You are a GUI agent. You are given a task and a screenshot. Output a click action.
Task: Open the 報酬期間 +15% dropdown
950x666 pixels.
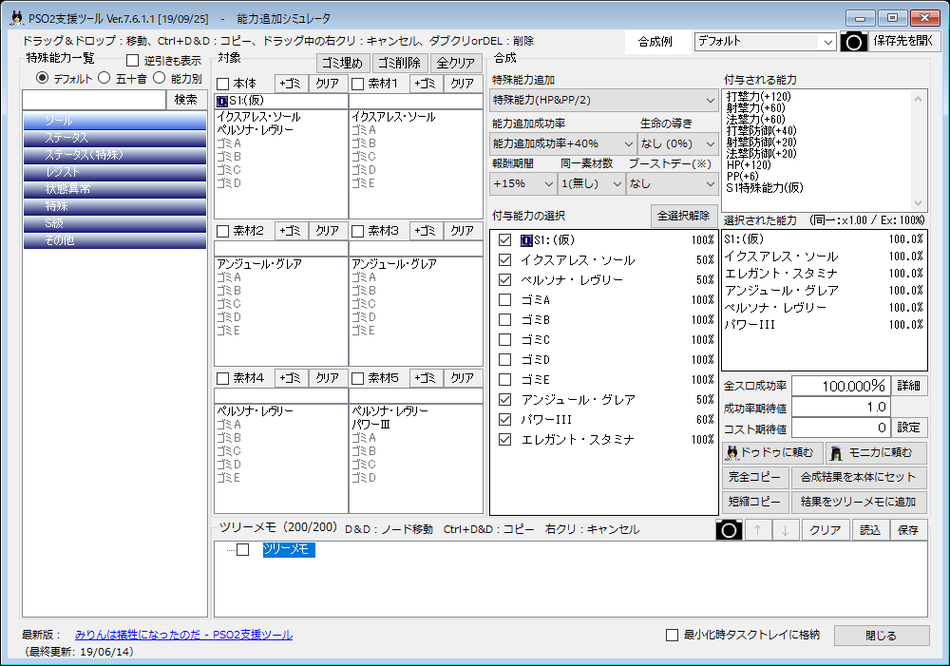pos(523,184)
